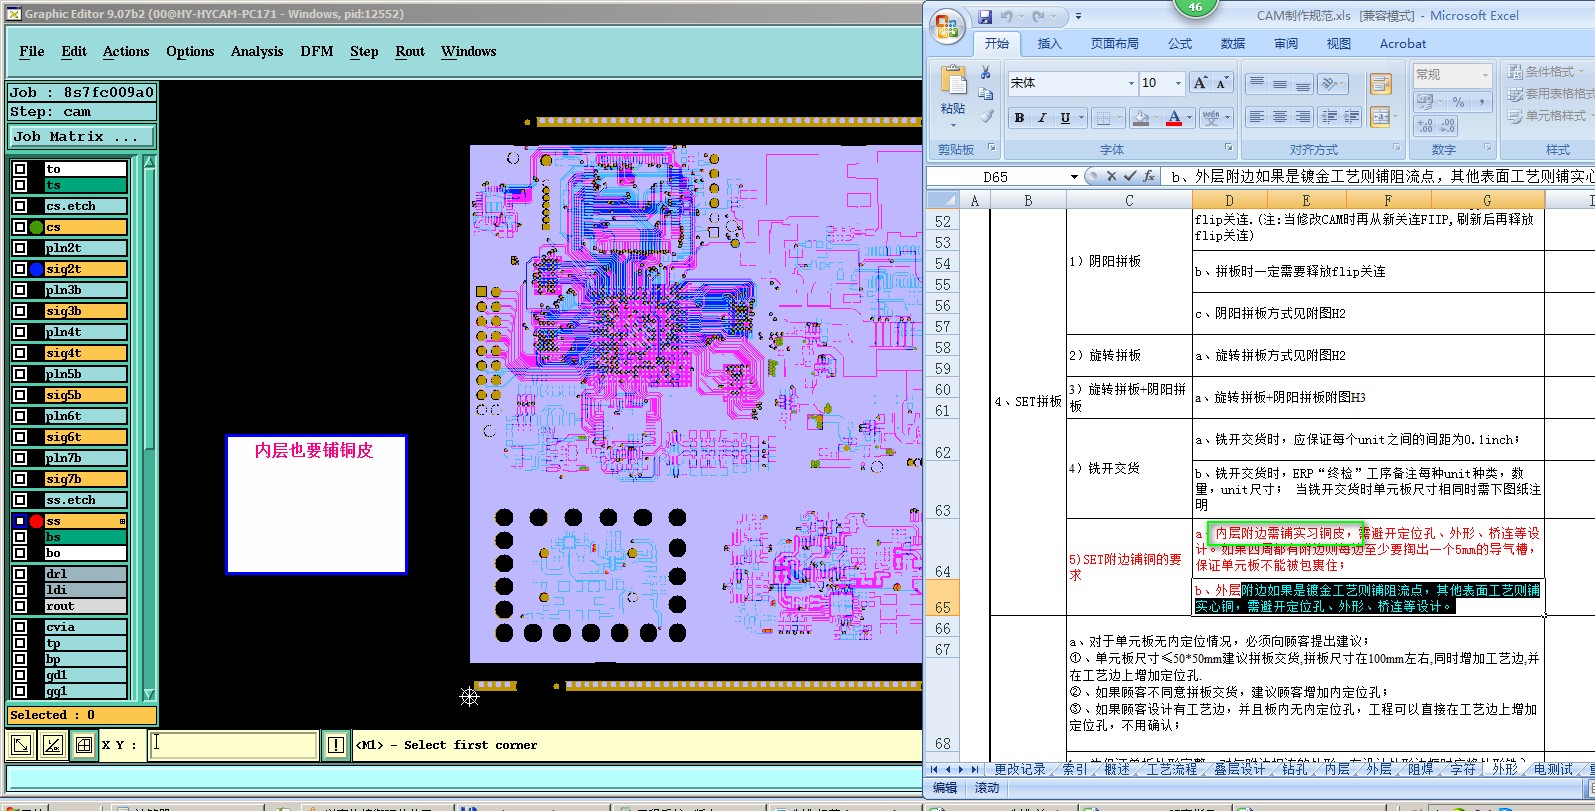Screen dimensions: 1595x811
Task: Toggle display of the drl layer checkbox
Action: tap(20, 574)
